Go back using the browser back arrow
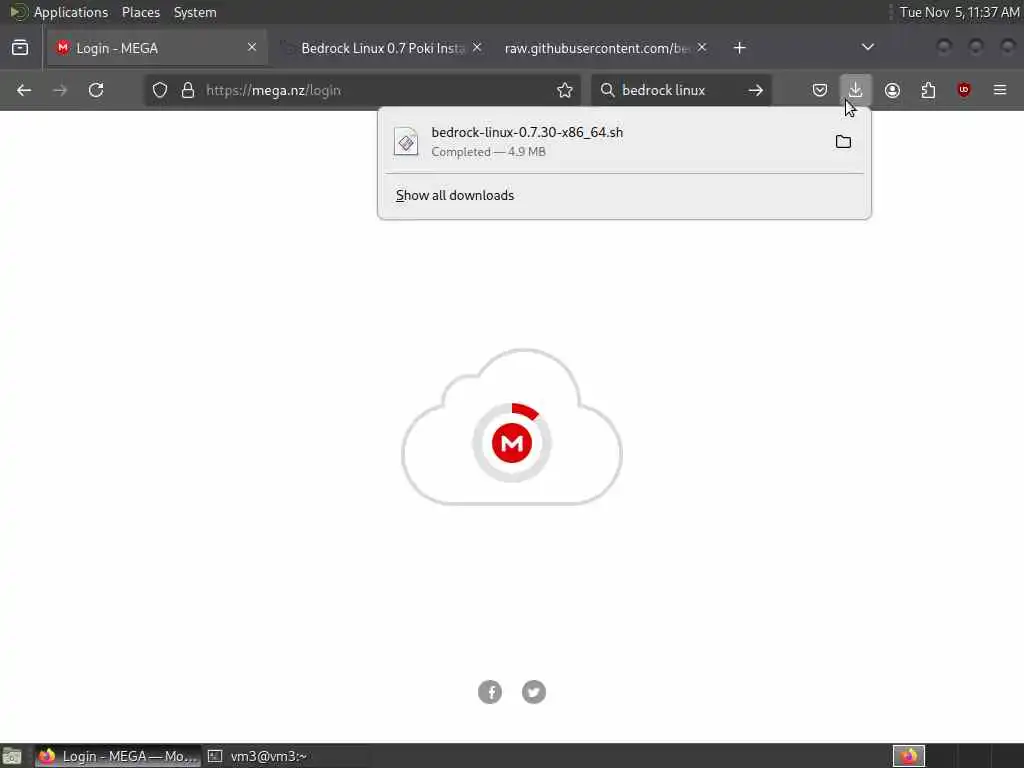1024x768 pixels. [24, 90]
